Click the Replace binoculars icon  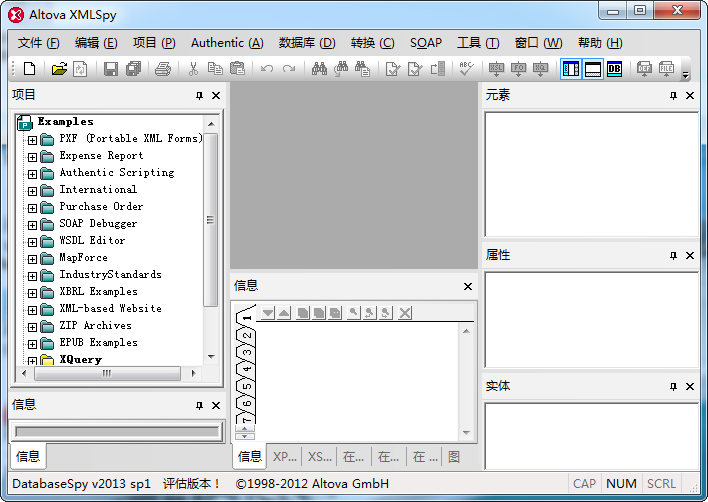point(363,69)
